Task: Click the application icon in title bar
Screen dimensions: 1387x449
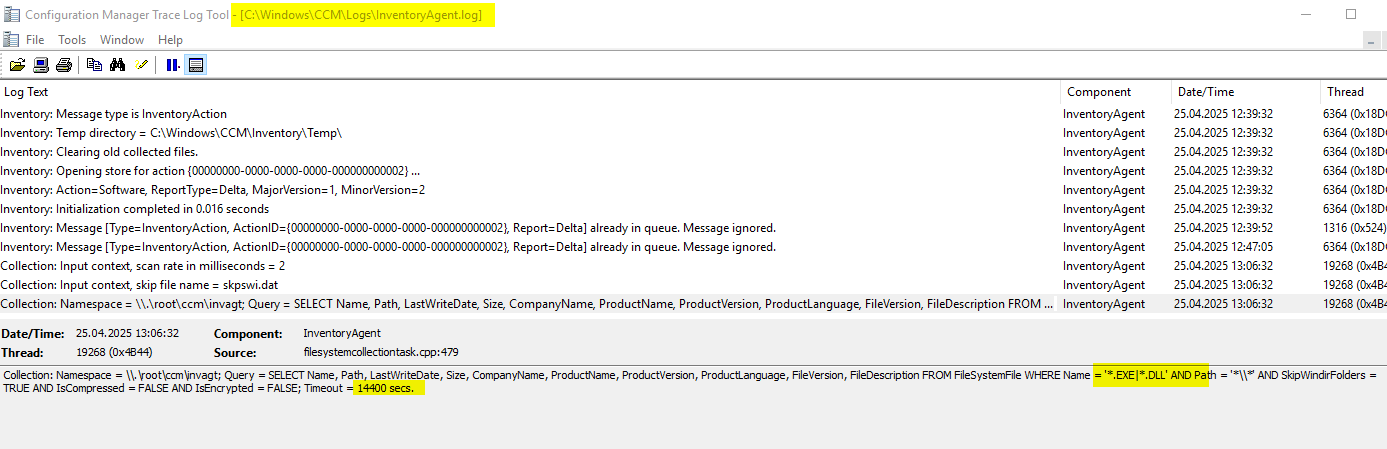Action: 11,15
